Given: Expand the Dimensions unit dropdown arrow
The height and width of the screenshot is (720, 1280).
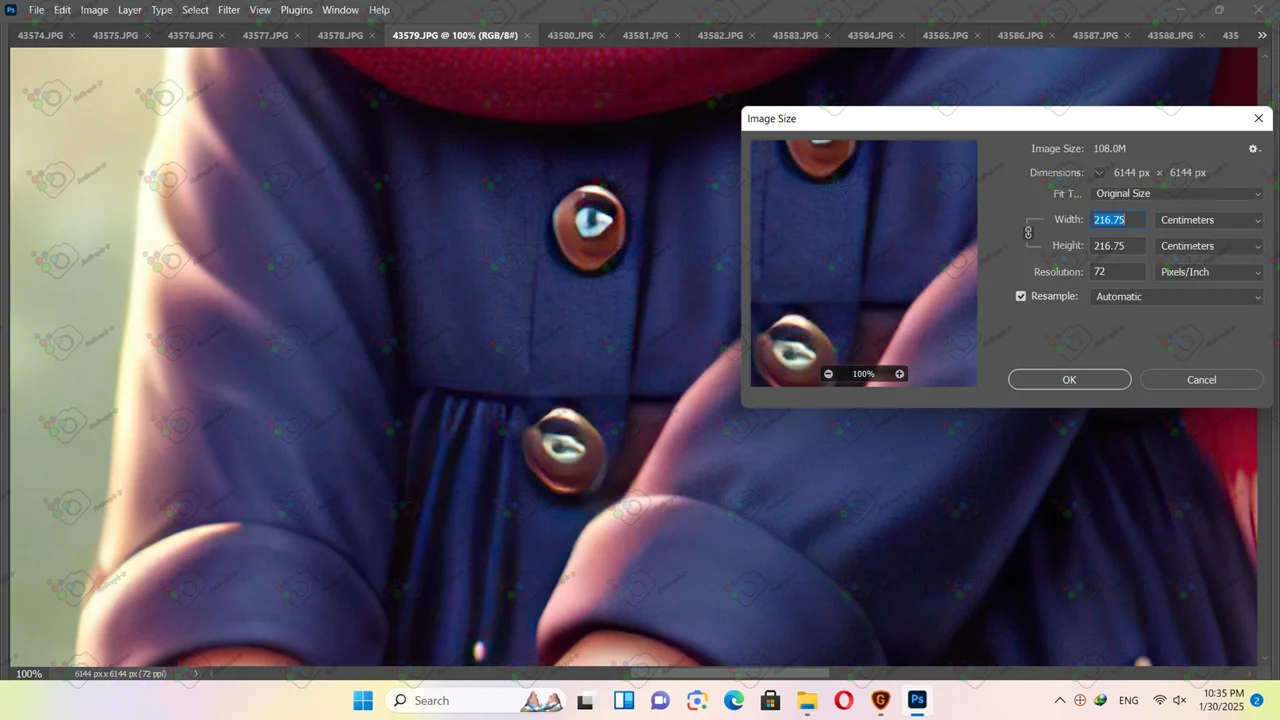Looking at the screenshot, I should [1099, 173].
